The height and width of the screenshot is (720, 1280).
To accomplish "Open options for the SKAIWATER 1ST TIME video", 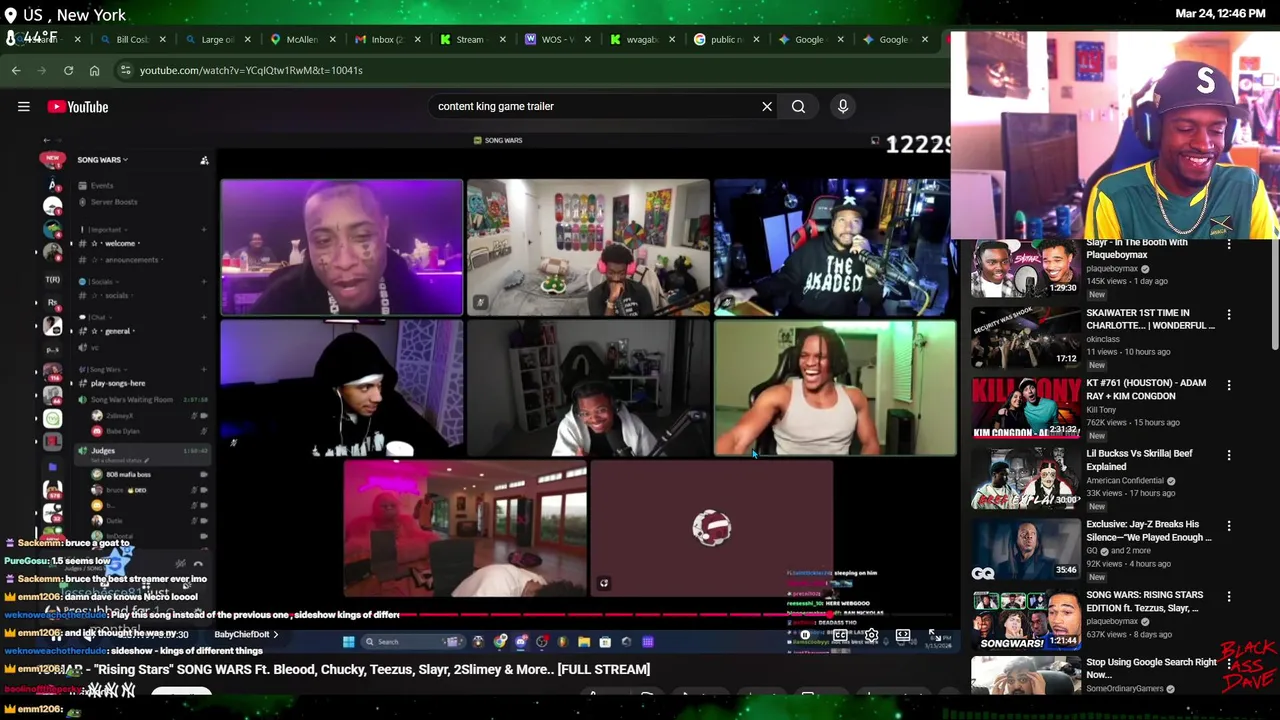I will (1229, 314).
